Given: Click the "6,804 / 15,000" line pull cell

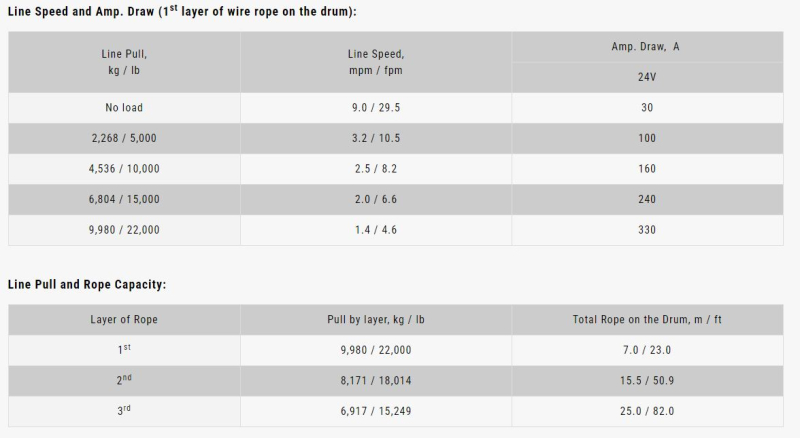Looking at the screenshot, I should 123,199.
